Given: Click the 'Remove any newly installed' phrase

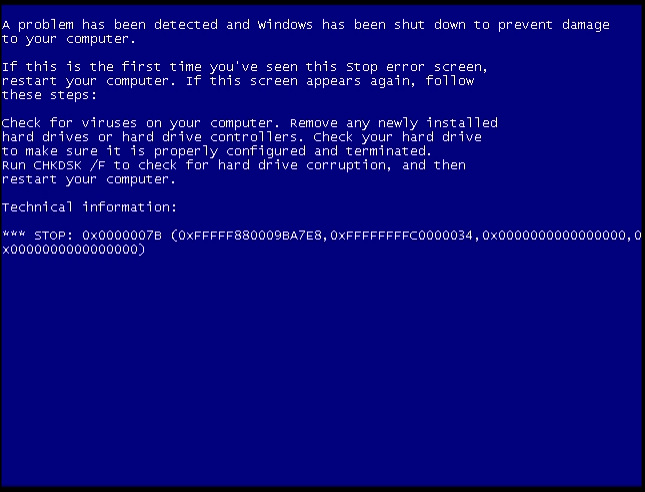Looking at the screenshot, I should pos(394,123).
